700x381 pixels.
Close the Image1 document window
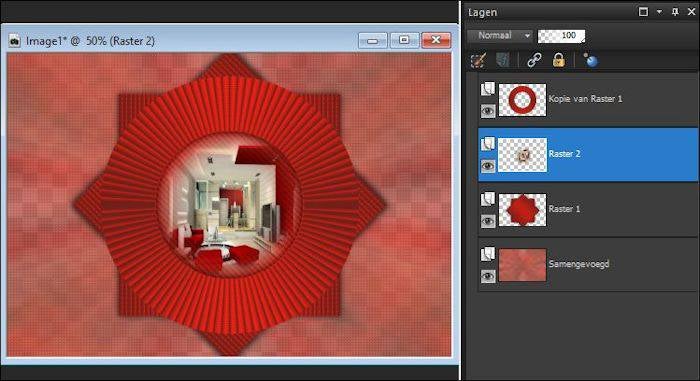436,41
